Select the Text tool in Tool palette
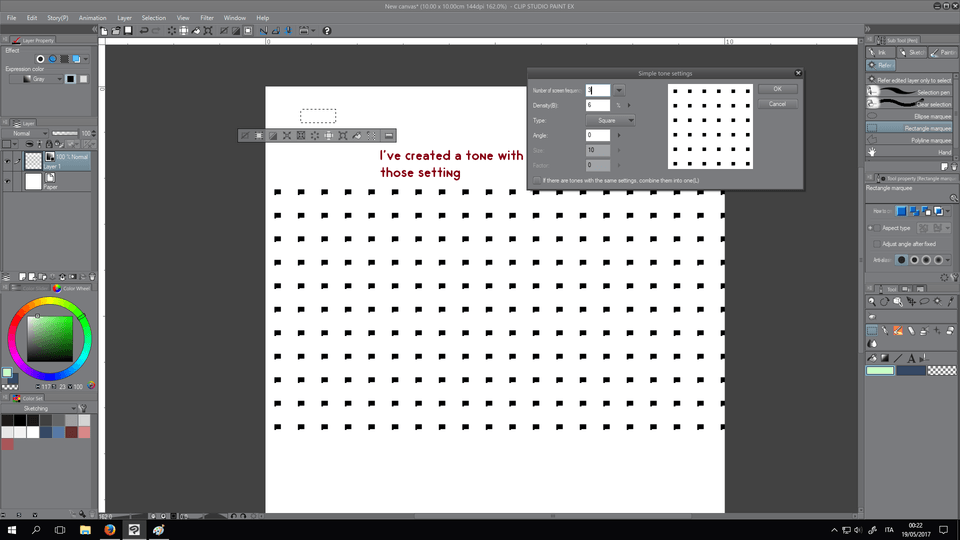 911,358
